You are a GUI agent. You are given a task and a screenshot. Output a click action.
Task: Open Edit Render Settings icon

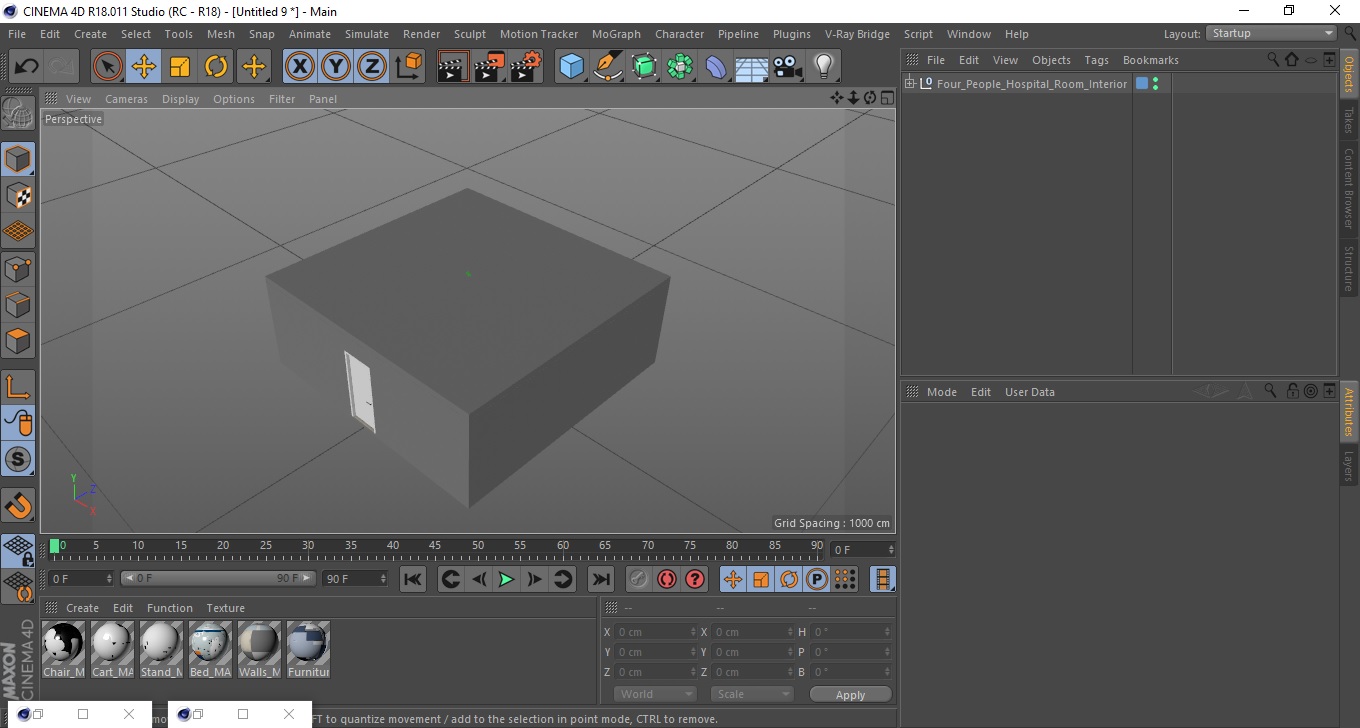tap(525, 67)
